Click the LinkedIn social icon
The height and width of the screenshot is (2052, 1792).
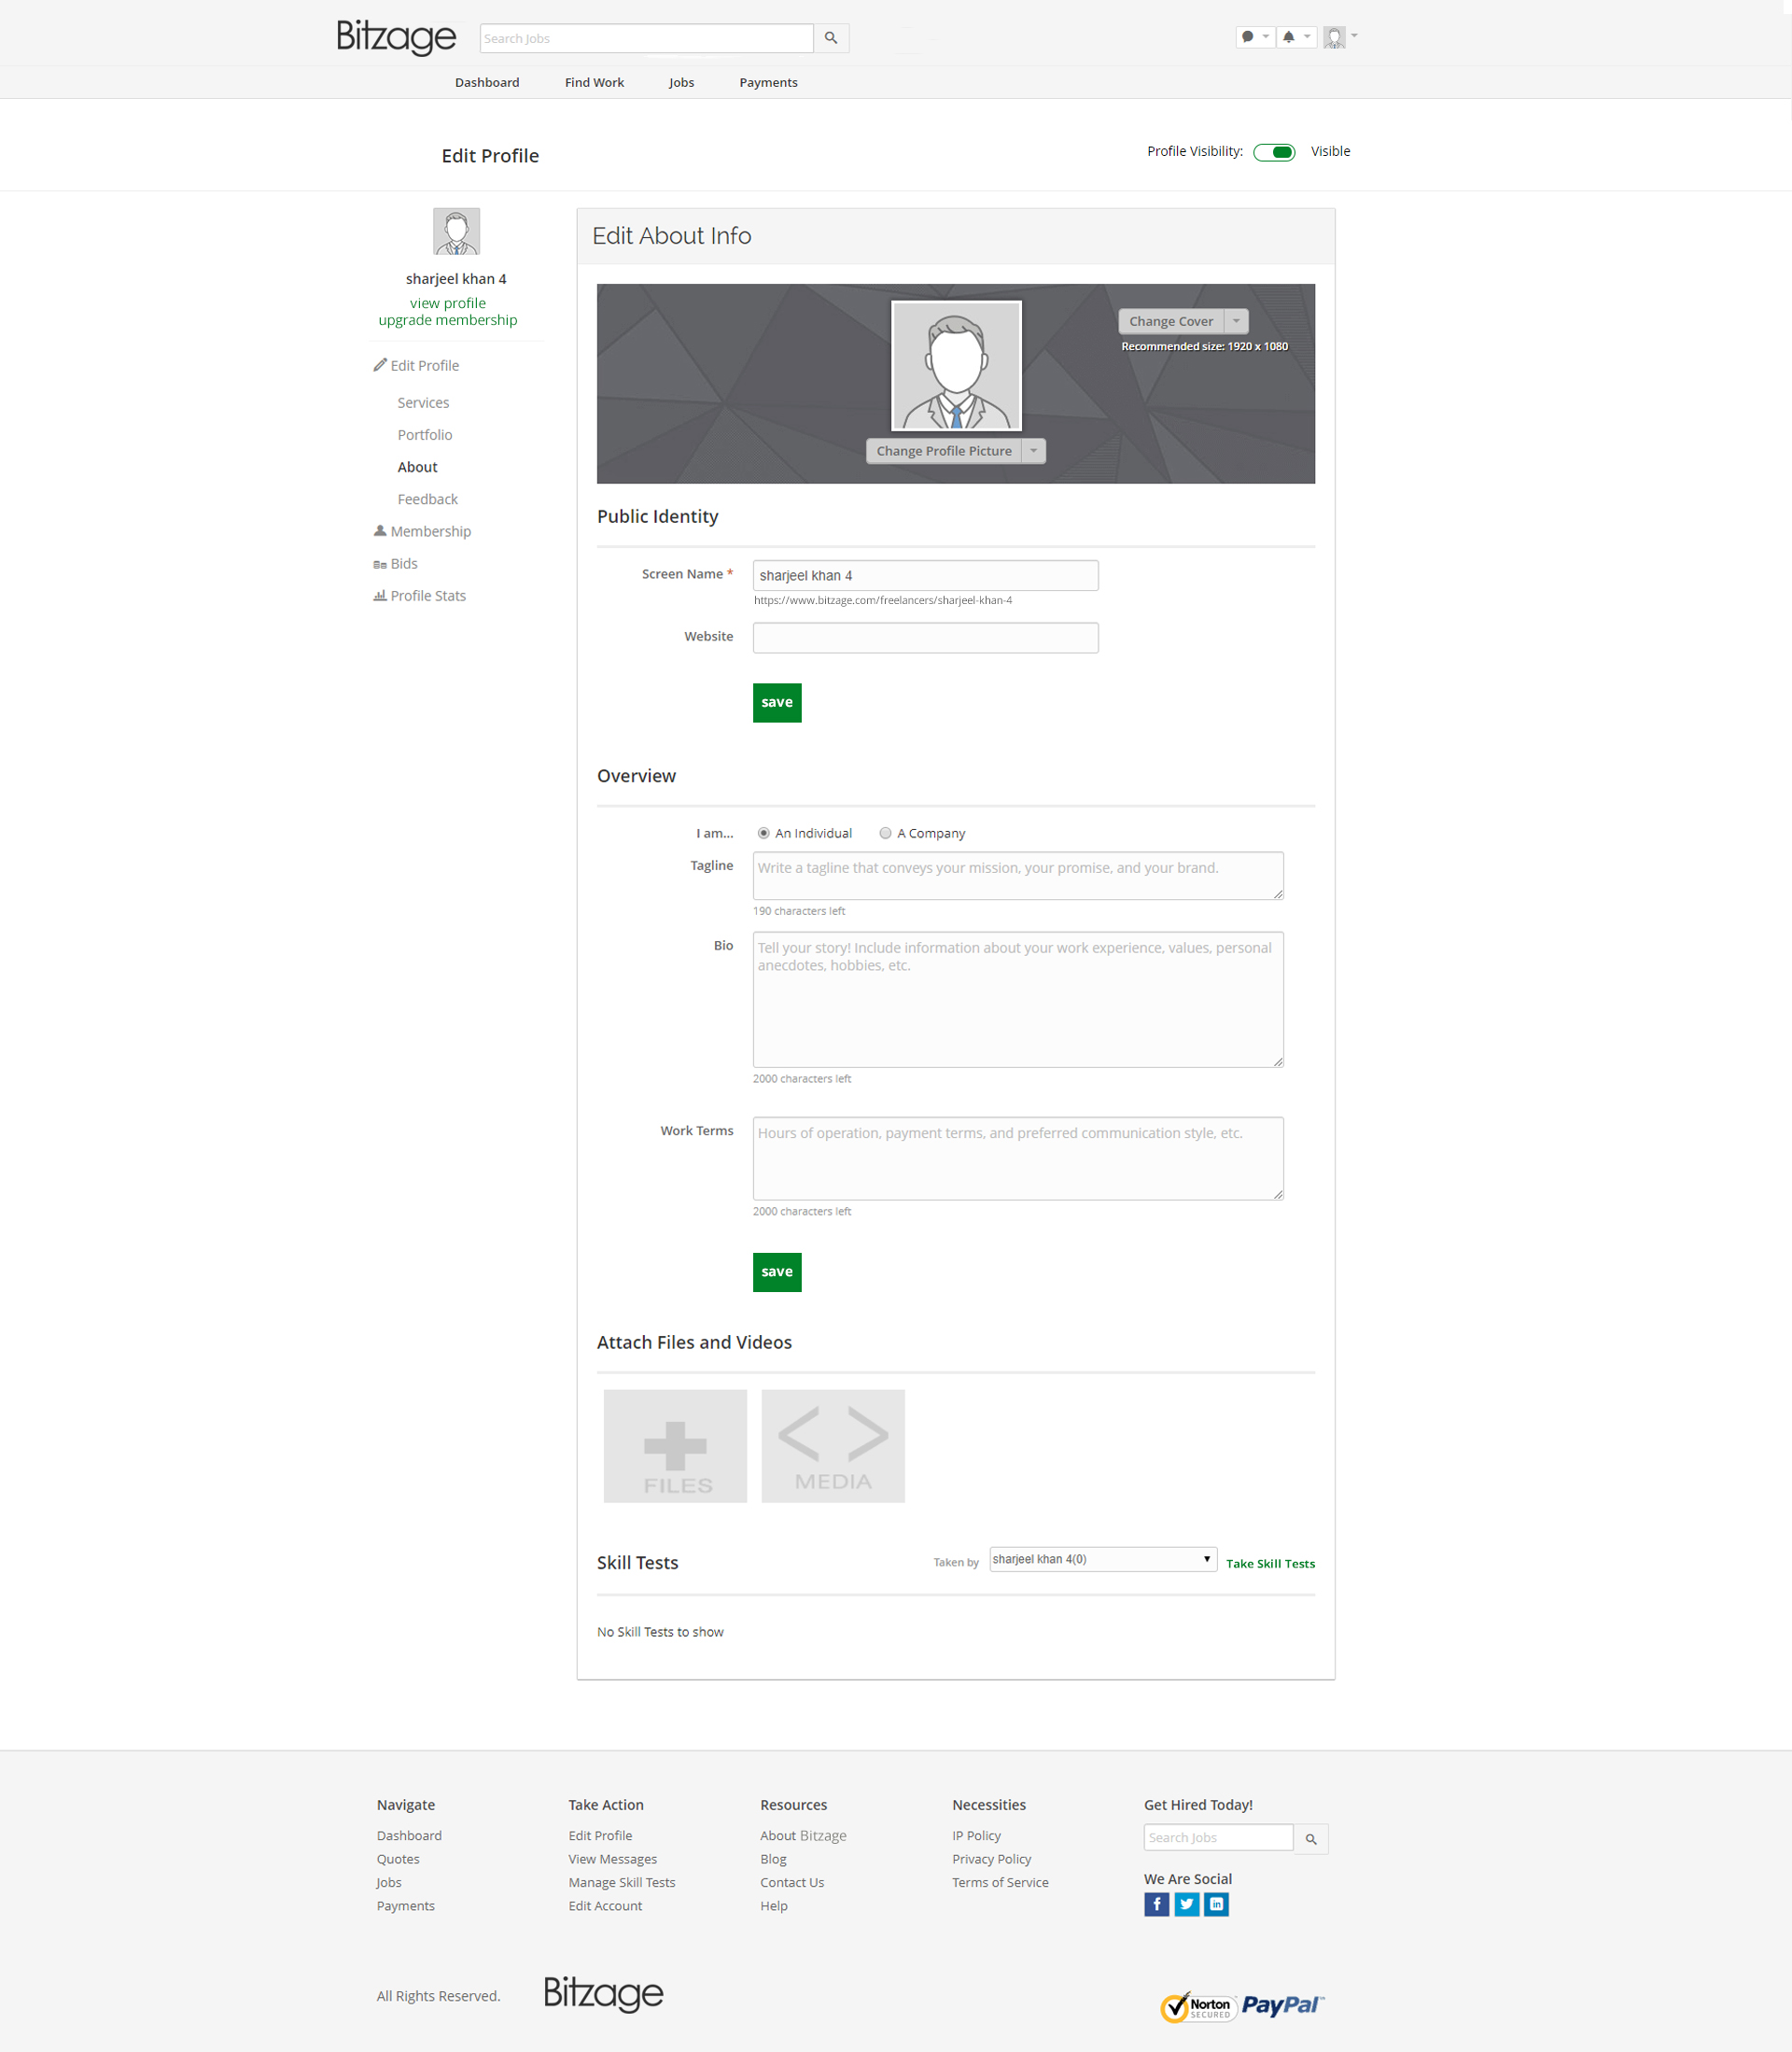click(1216, 1904)
